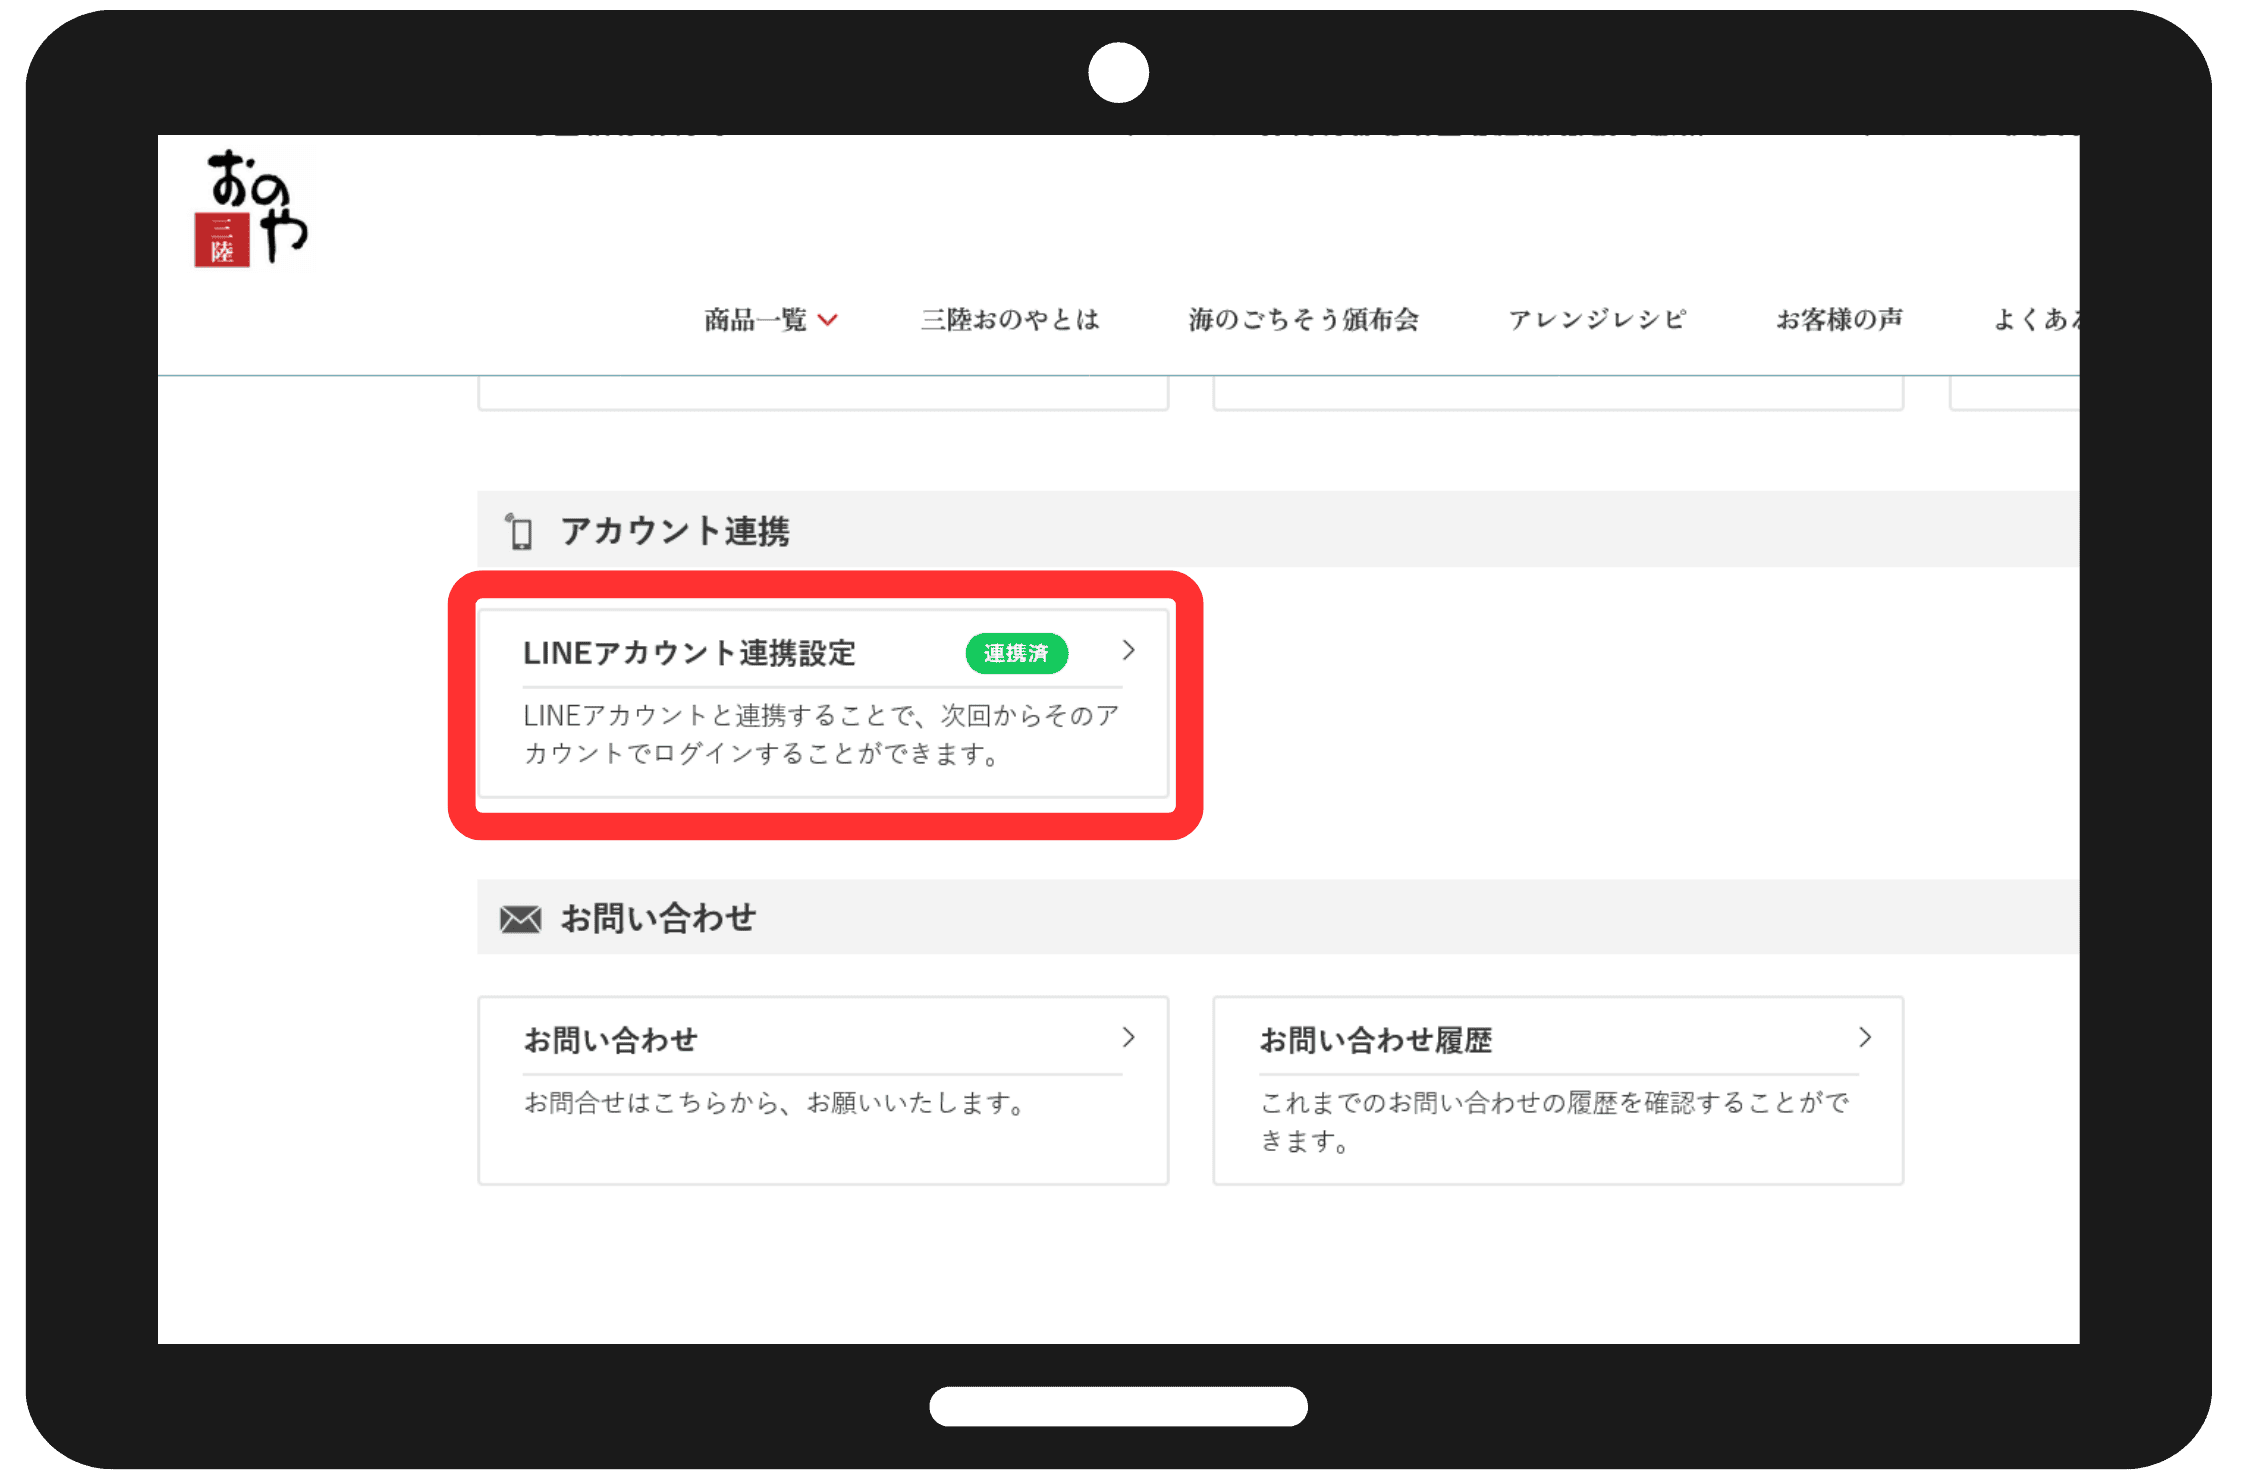2245x1478 pixels.
Task: Click the green 連携済 badge
Action: click(1016, 653)
